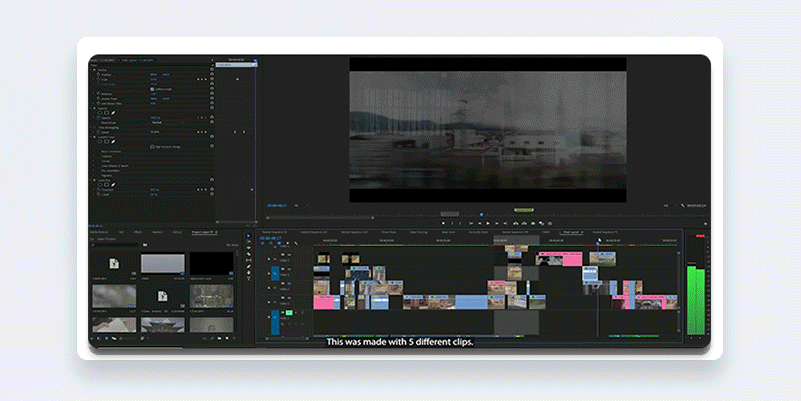Click the timeline playhead in the ruler
Image resolution: width=801 pixels, height=401 pixels.
pos(598,243)
